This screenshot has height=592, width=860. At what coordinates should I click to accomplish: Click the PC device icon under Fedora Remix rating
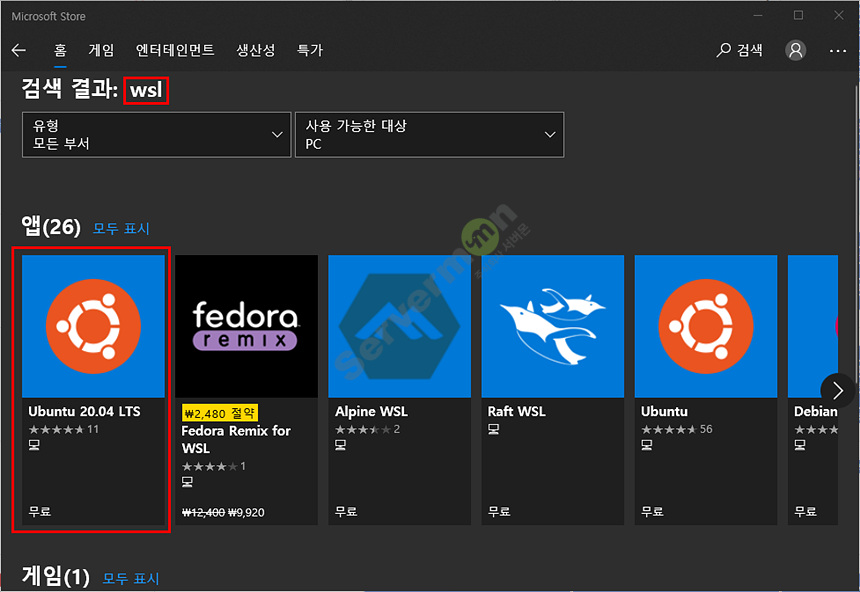coord(187,482)
